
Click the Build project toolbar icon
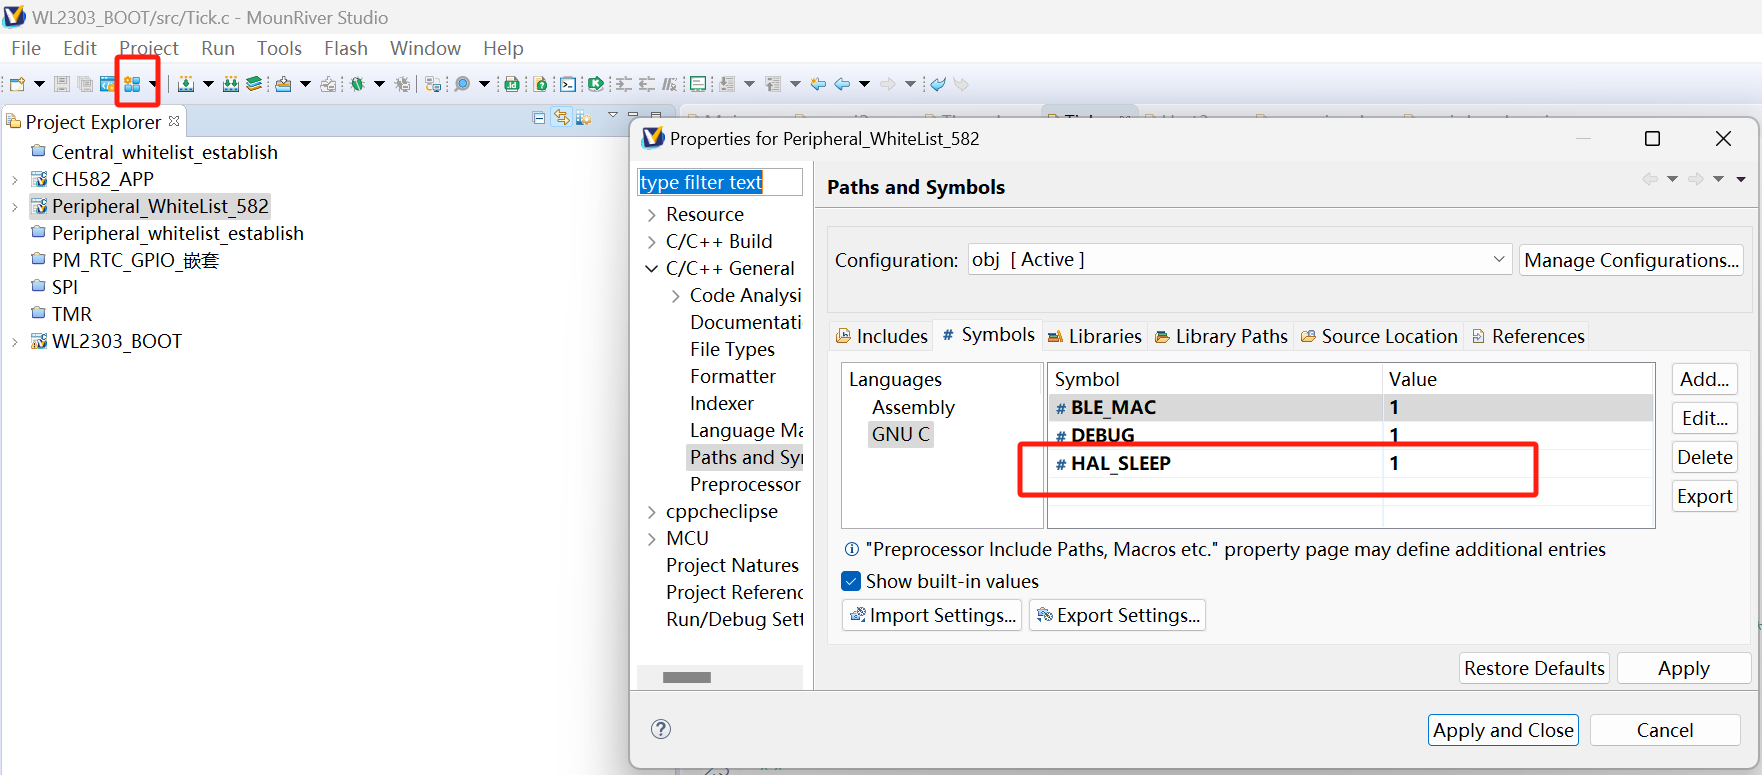pyautogui.click(x=185, y=84)
